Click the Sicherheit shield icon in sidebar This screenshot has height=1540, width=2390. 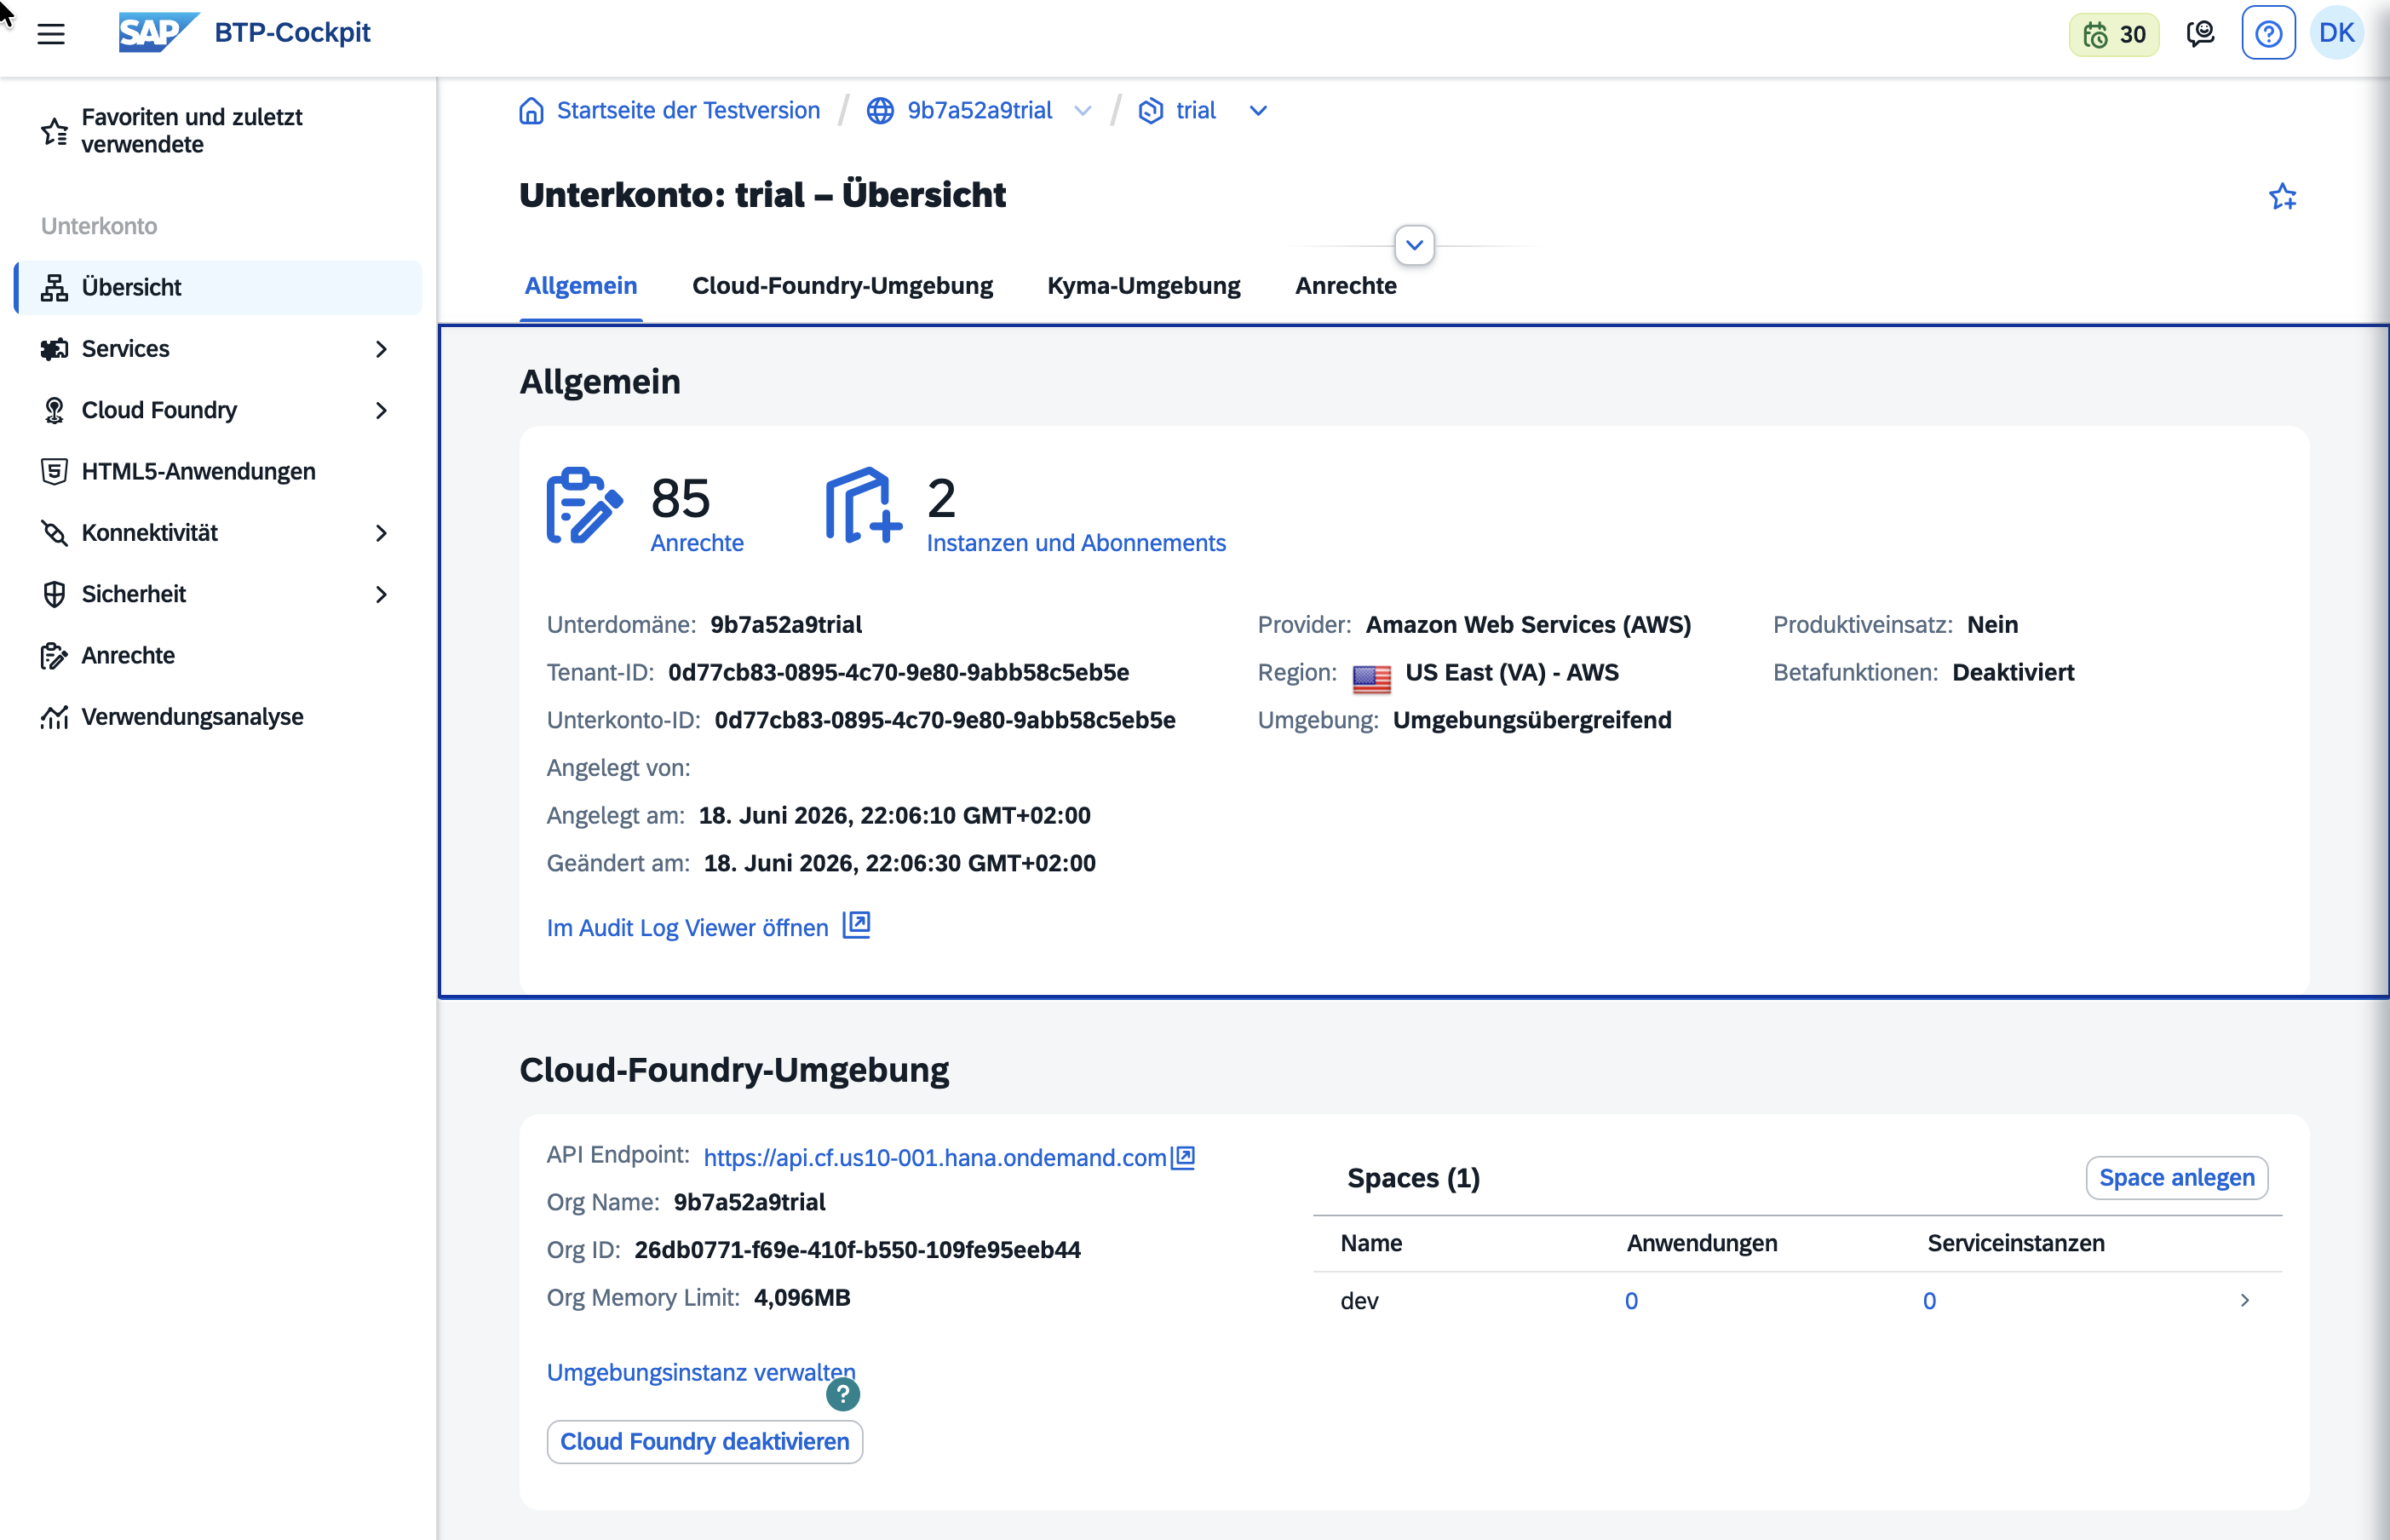[x=54, y=594]
